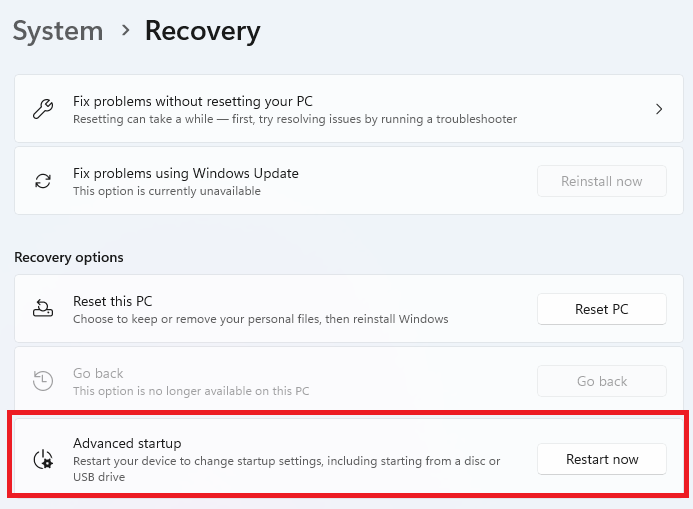
Task: Click the Reinstall now button
Action: pyautogui.click(x=602, y=181)
